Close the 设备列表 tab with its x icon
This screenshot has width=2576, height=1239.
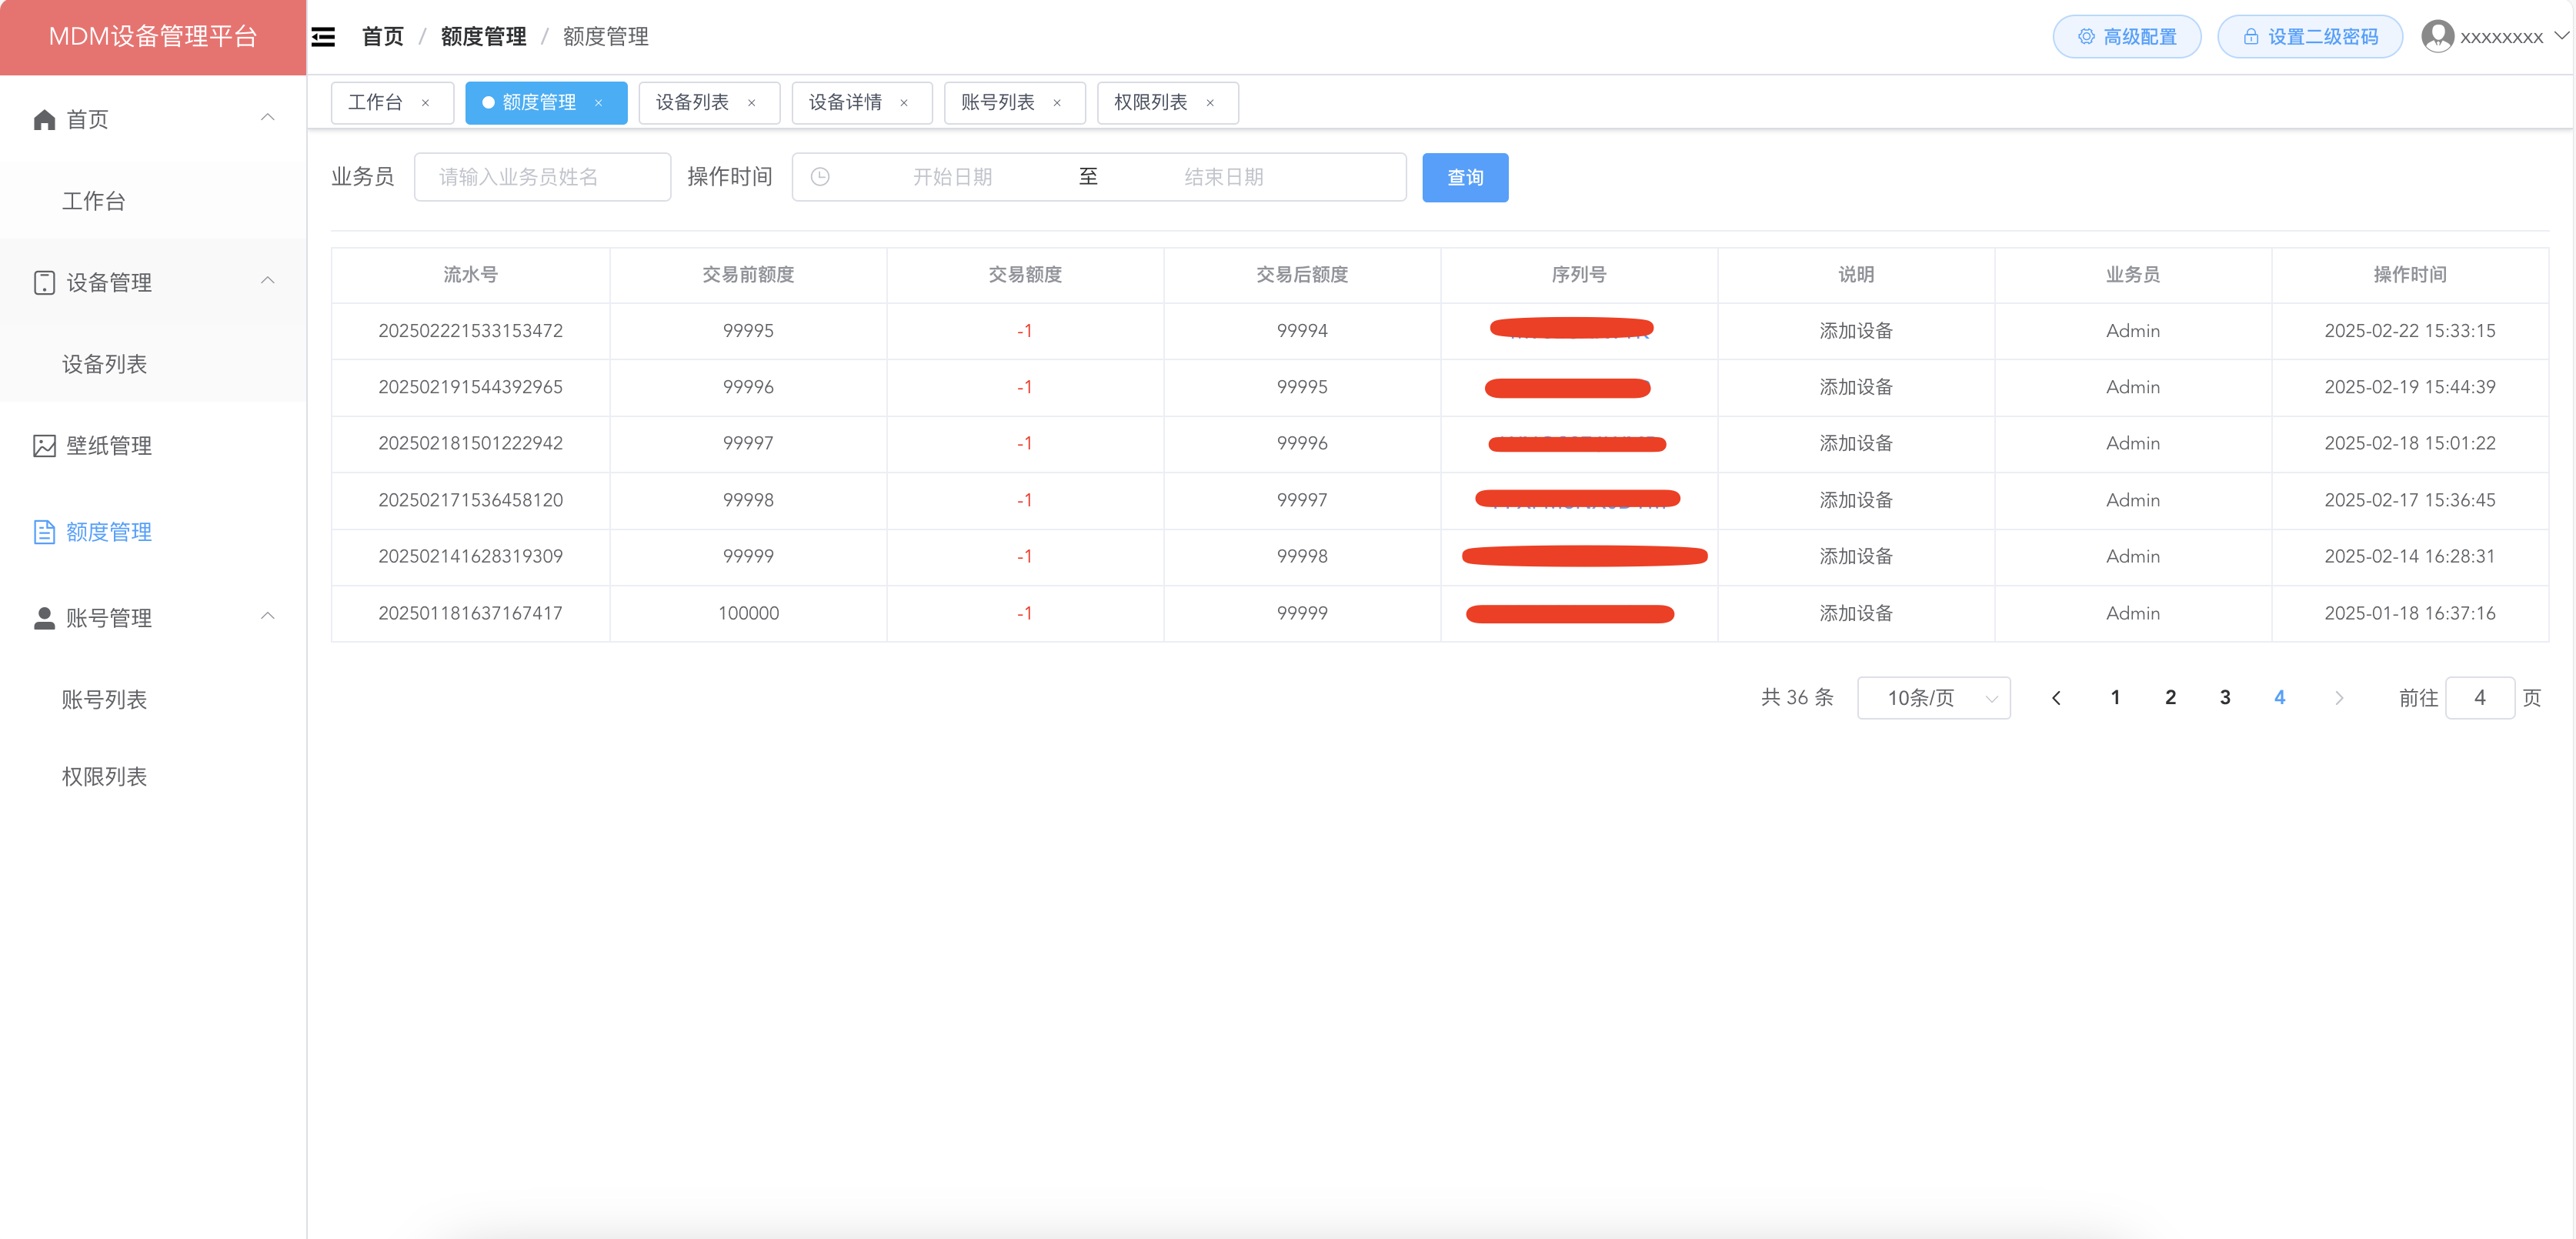click(x=751, y=103)
